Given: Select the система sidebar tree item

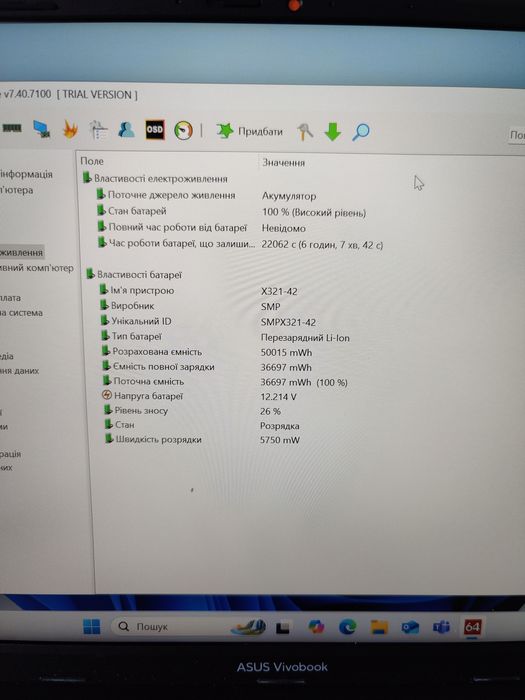Looking at the screenshot, I should [x=22, y=312].
